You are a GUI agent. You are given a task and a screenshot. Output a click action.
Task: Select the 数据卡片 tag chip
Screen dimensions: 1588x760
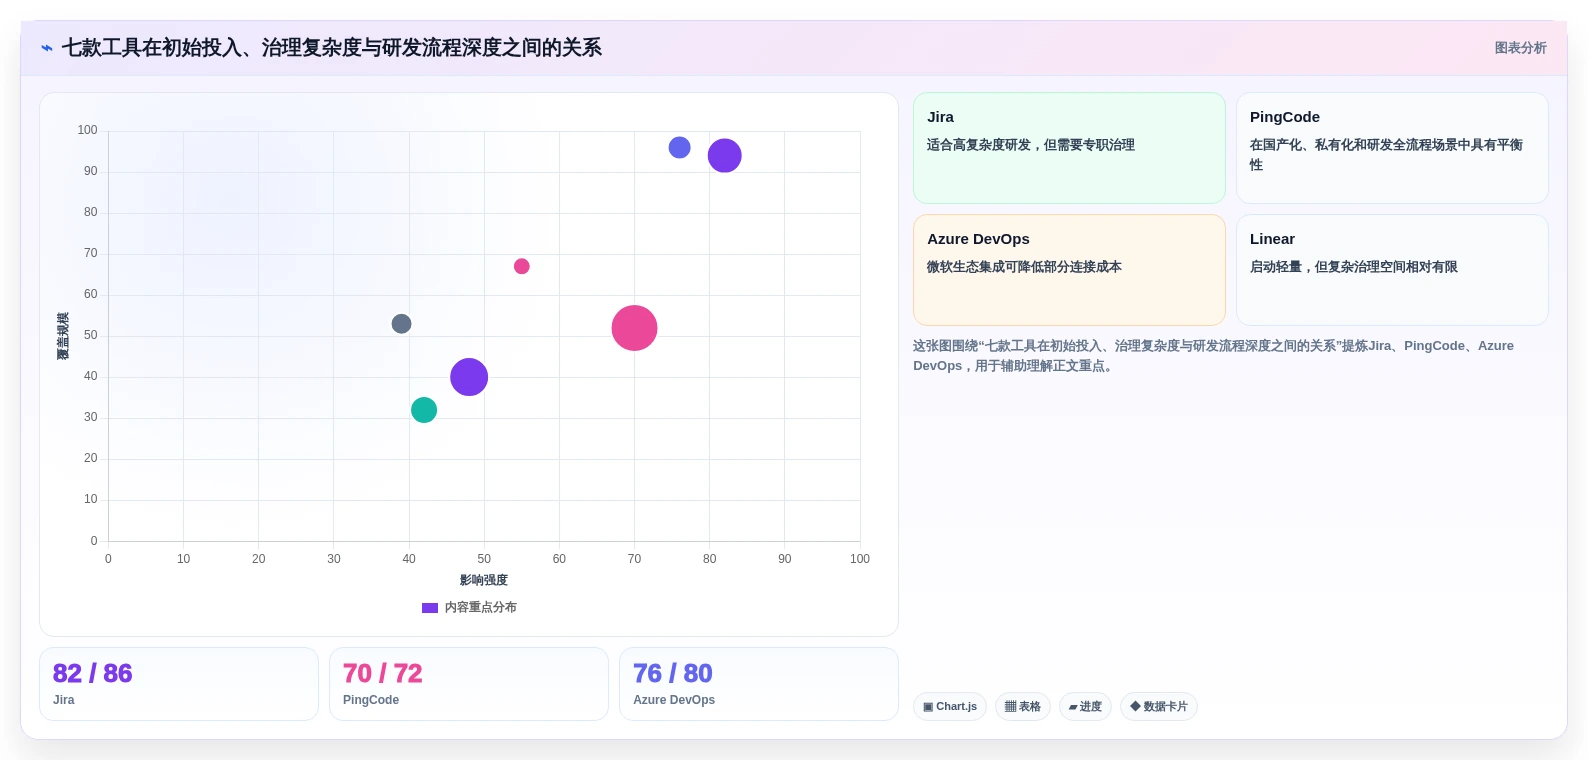1159,707
